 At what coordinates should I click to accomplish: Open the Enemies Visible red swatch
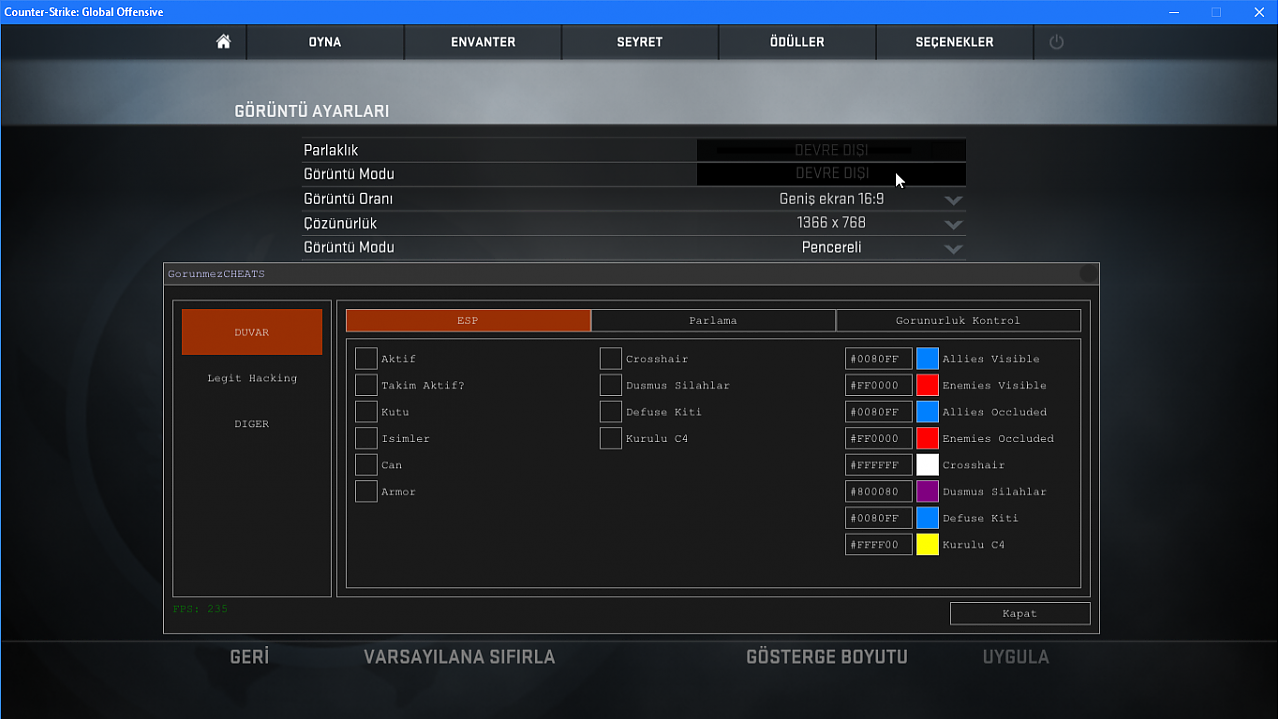[928, 385]
